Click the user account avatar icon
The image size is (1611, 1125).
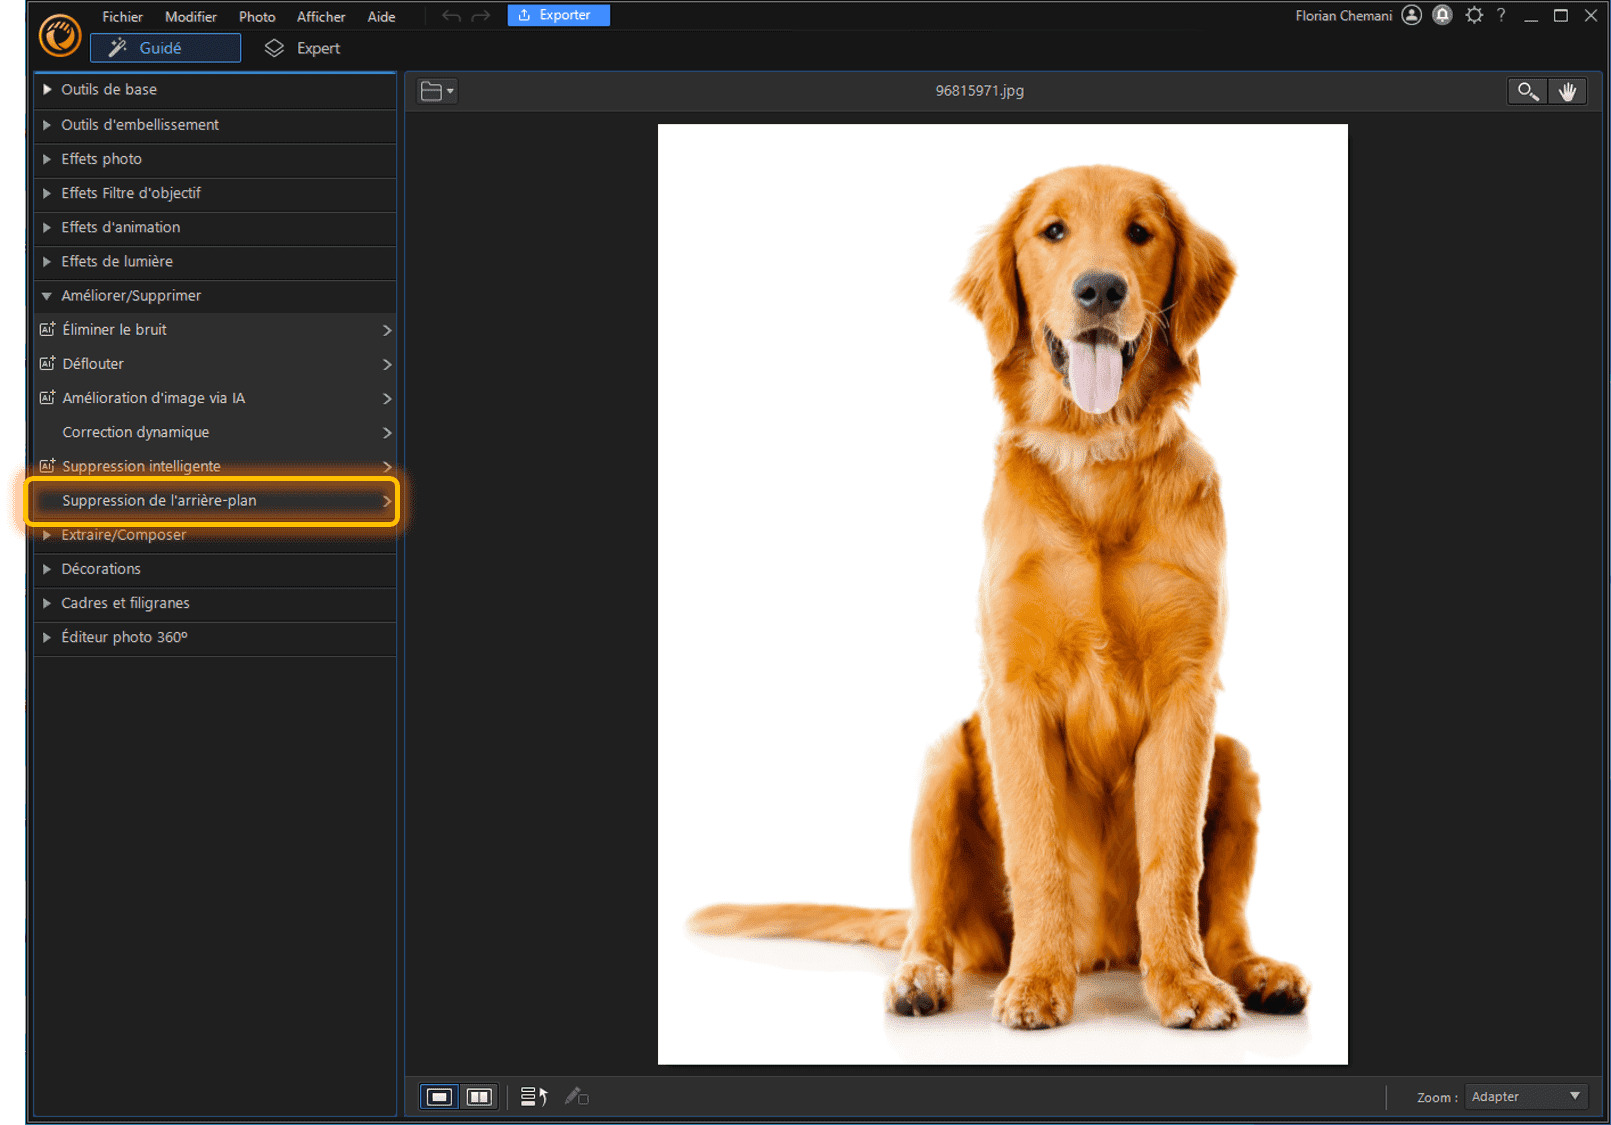pyautogui.click(x=1411, y=15)
